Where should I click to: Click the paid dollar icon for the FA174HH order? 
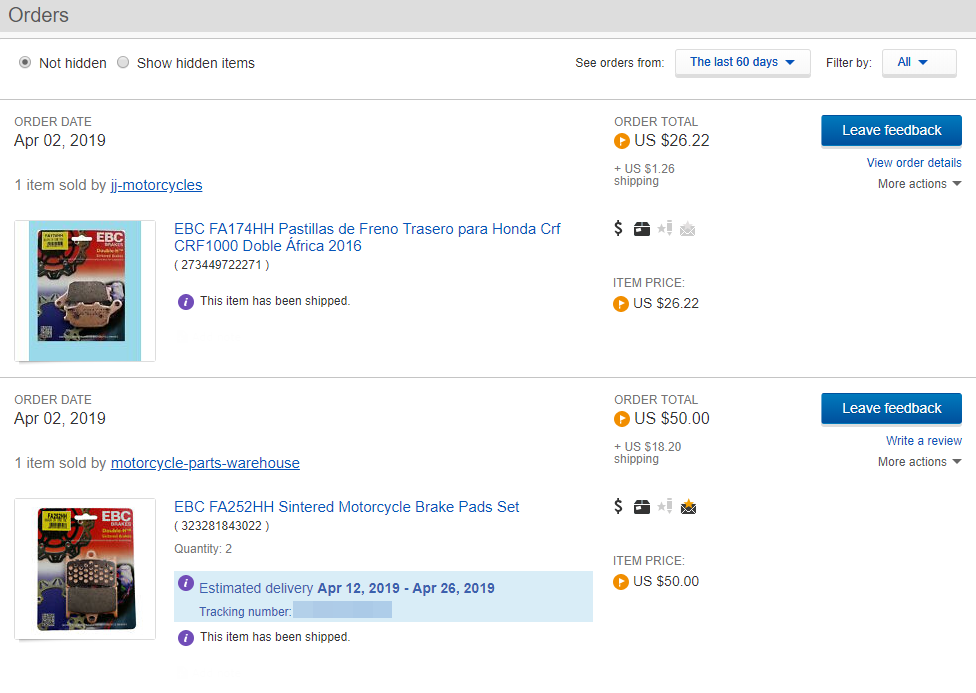coord(619,229)
